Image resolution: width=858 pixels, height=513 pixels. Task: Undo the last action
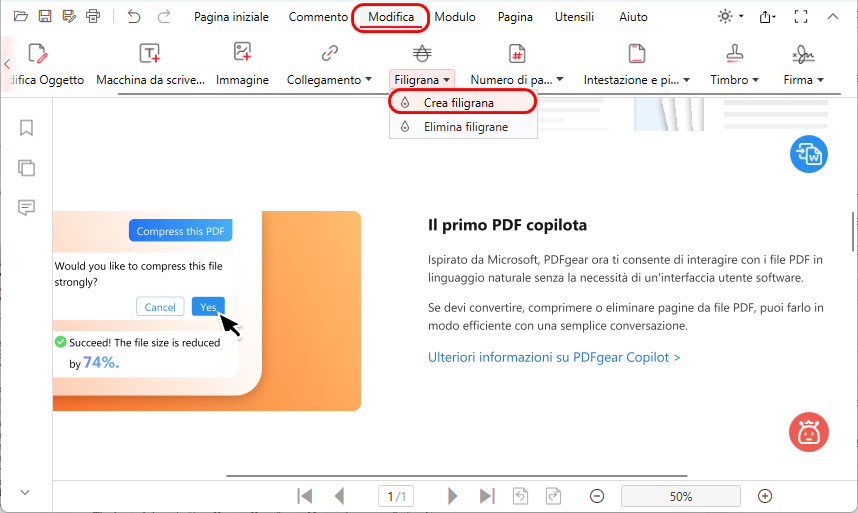(134, 16)
